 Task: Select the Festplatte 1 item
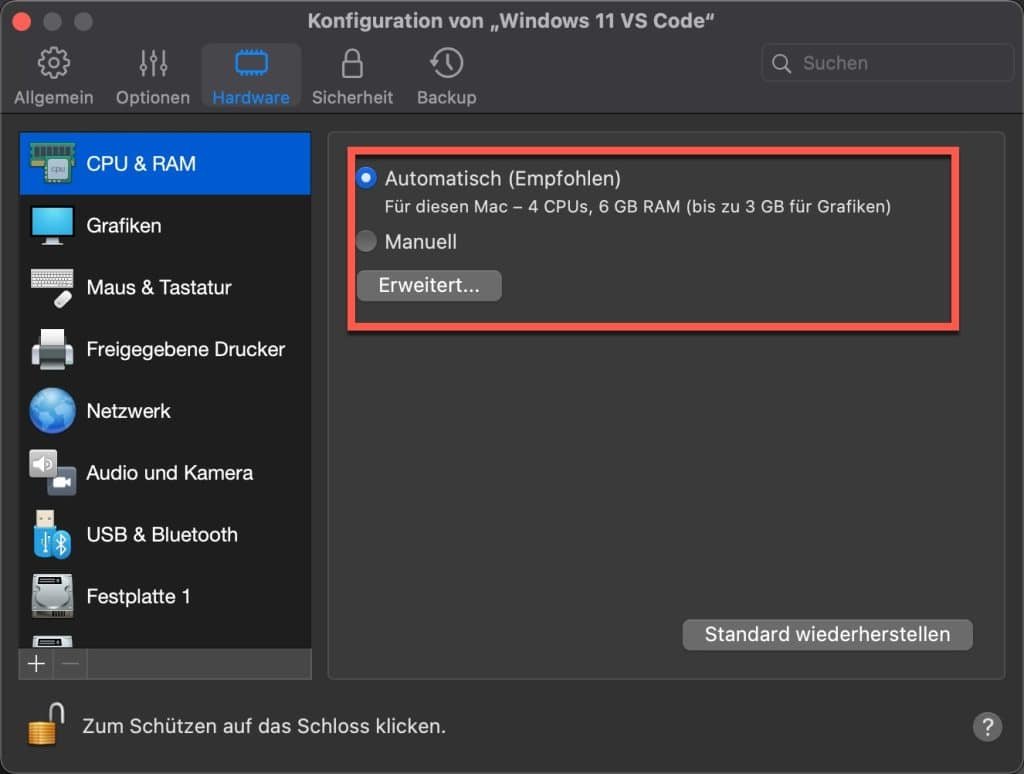[139, 596]
